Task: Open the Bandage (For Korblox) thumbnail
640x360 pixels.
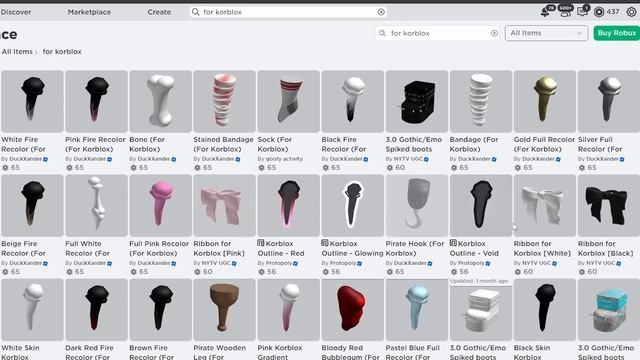Action: pyautogui.click(x=481, y=101)
